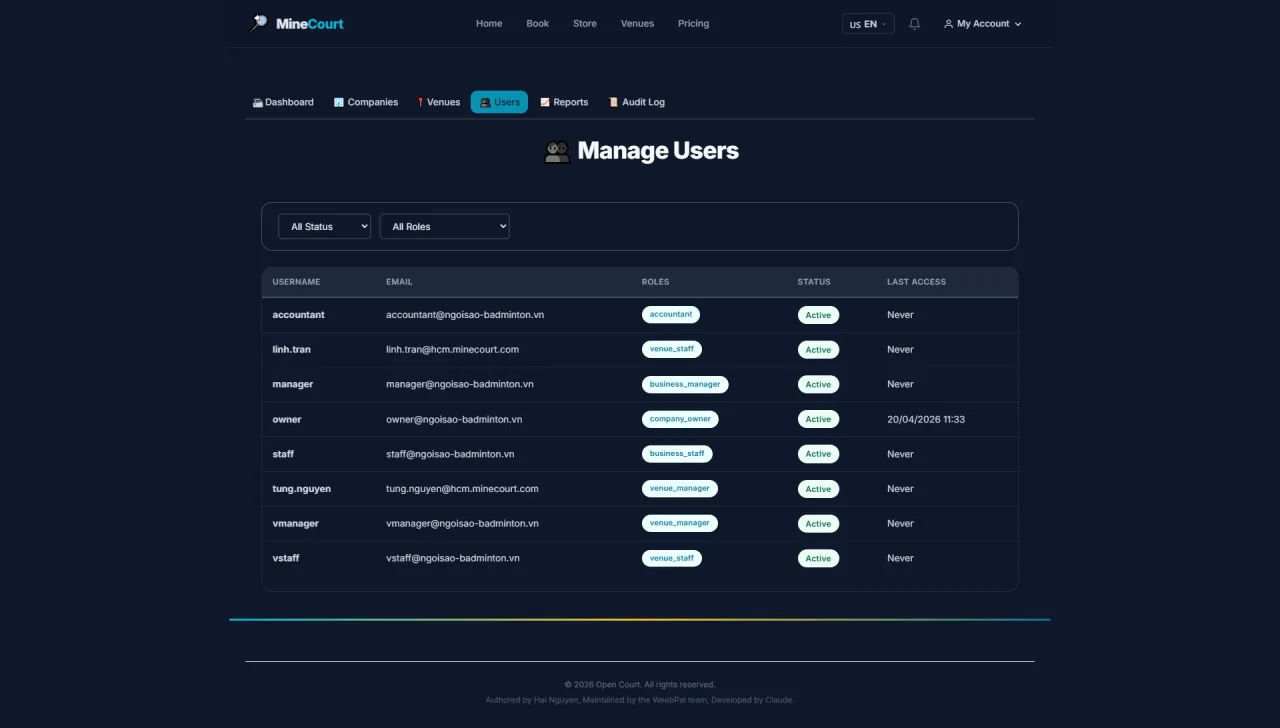The width and height of the screenshot is (1280, 728).
Task: Click the Manage Users heading icon
Action: point(557,151)
